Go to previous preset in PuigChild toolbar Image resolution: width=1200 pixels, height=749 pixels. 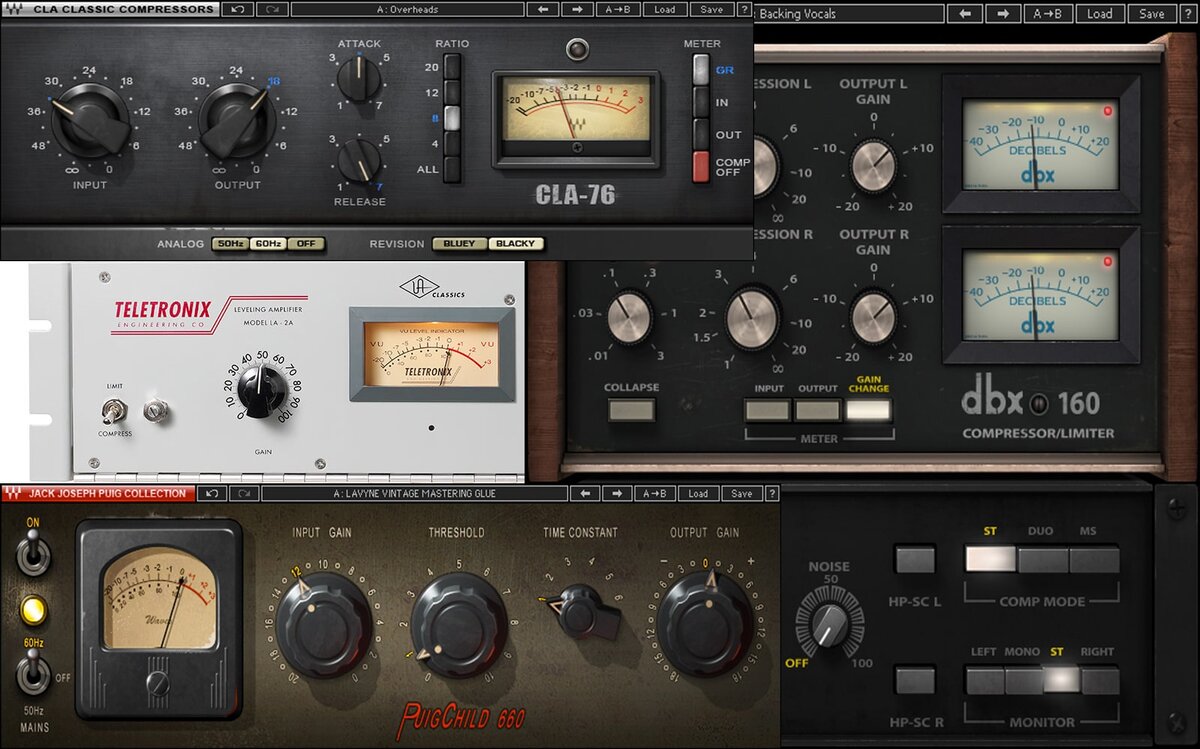tap(584, 493)
